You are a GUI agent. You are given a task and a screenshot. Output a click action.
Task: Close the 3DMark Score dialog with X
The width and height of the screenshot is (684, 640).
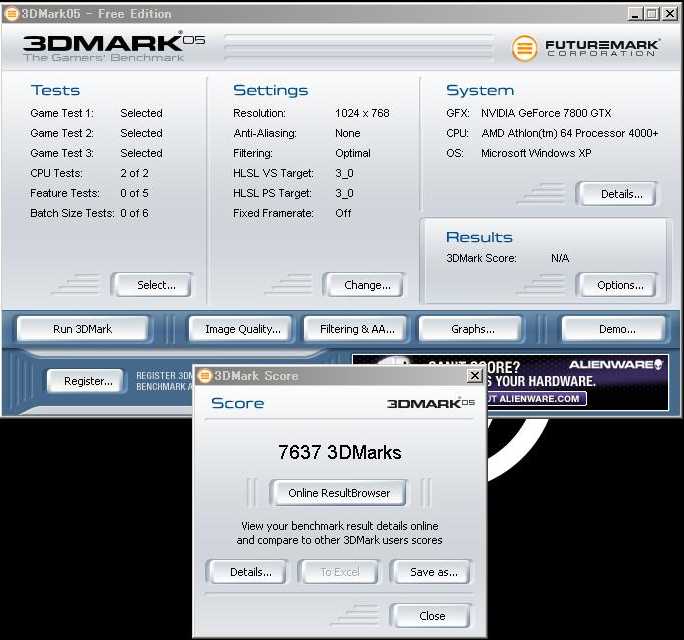[x=474, y=376]
